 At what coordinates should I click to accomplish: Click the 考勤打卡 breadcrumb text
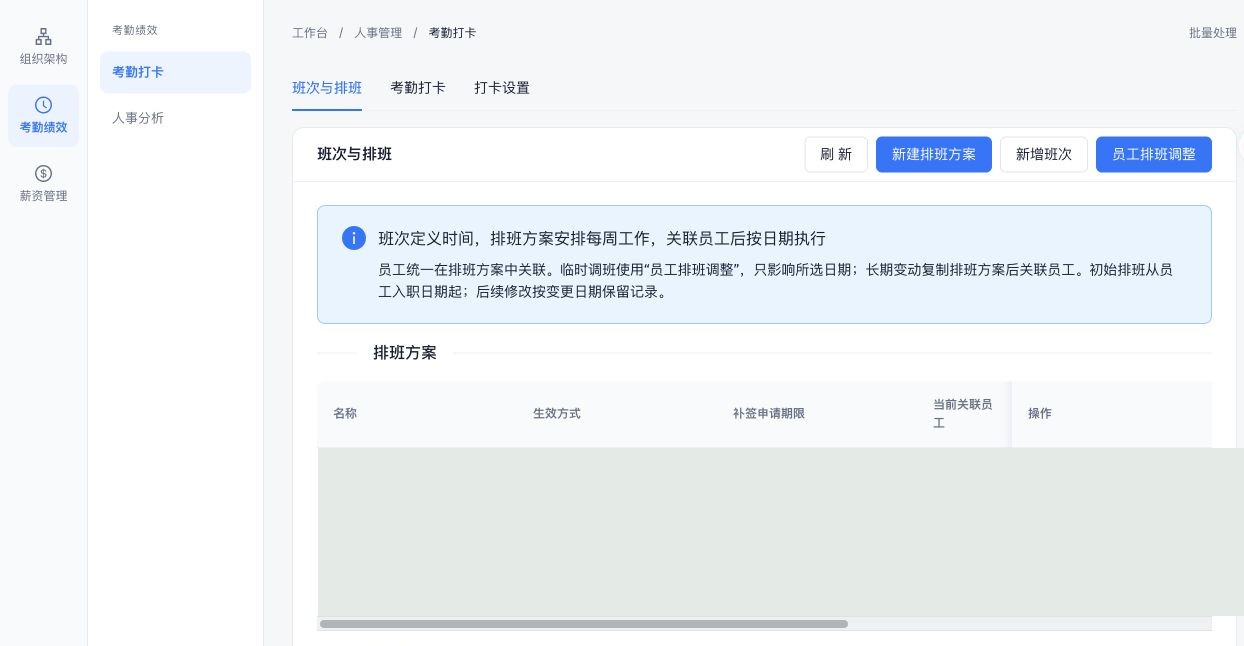point(452,33)
